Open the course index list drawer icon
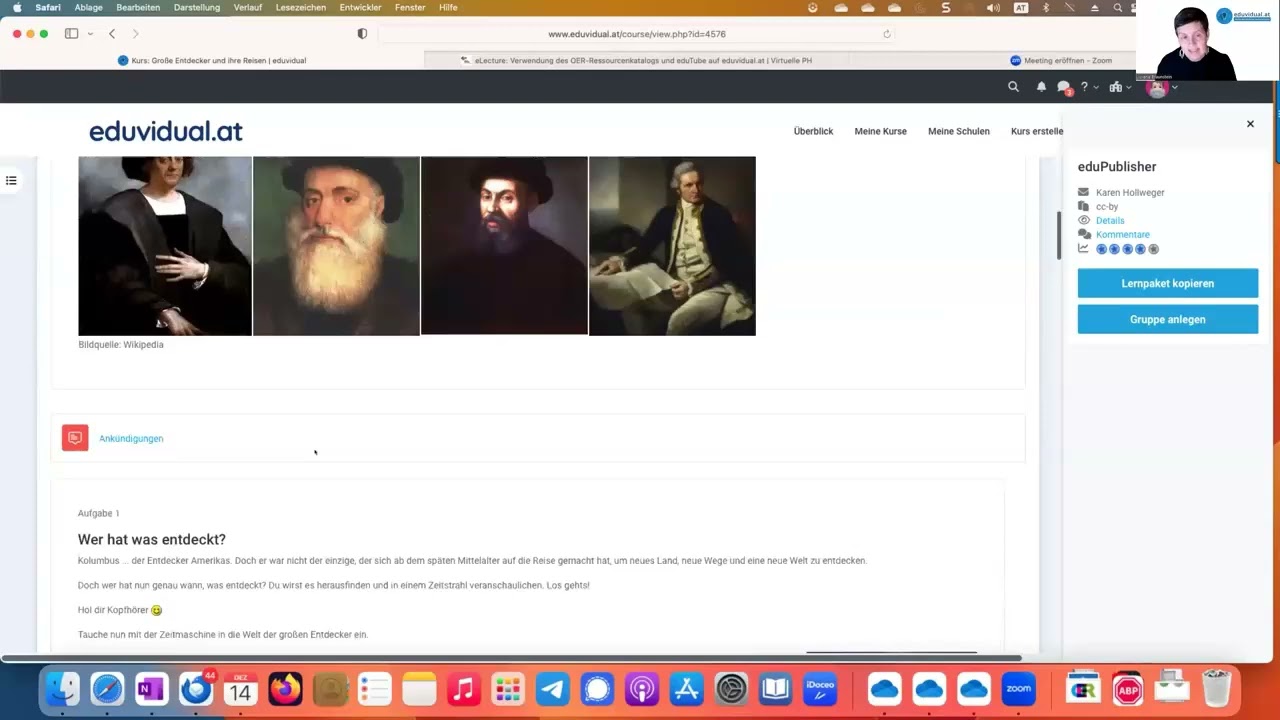 pyautogui.click(x=11, y=181)
